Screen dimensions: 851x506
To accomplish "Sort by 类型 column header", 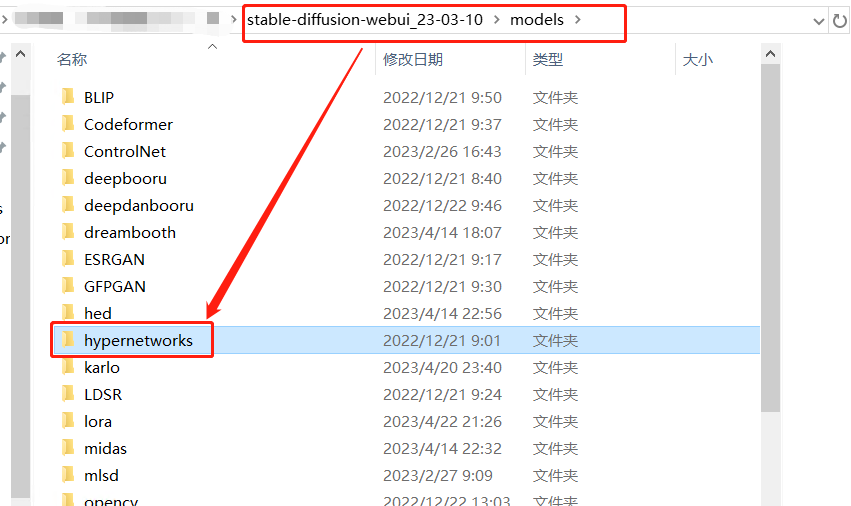I will [548, 60].
